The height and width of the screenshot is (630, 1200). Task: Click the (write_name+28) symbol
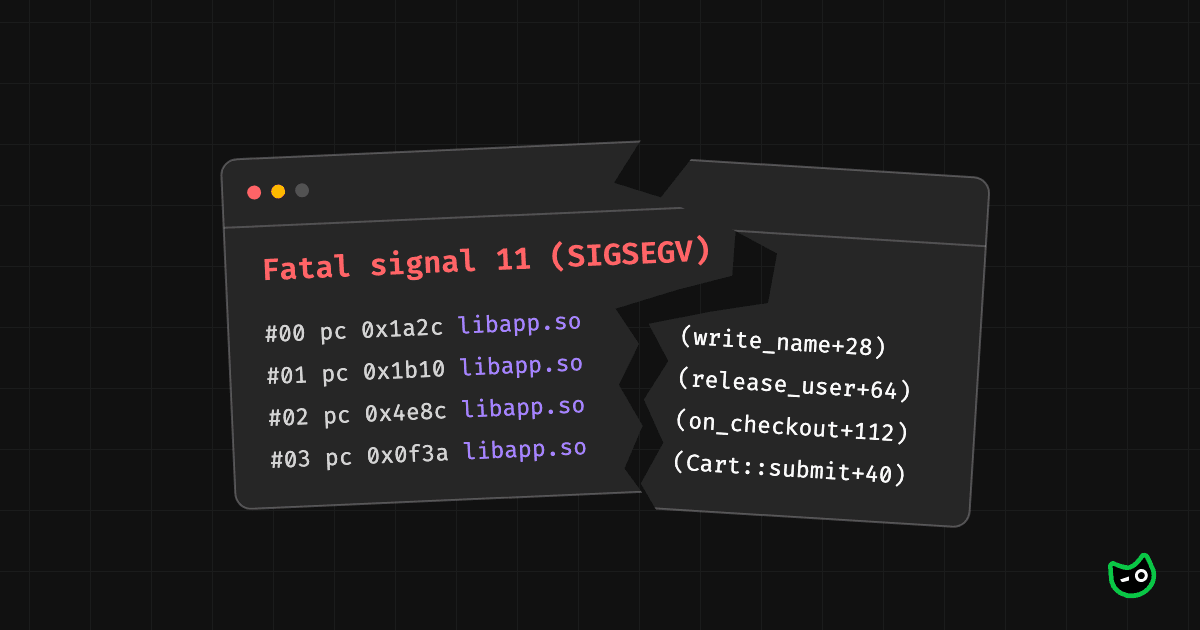tap(782, 344)
